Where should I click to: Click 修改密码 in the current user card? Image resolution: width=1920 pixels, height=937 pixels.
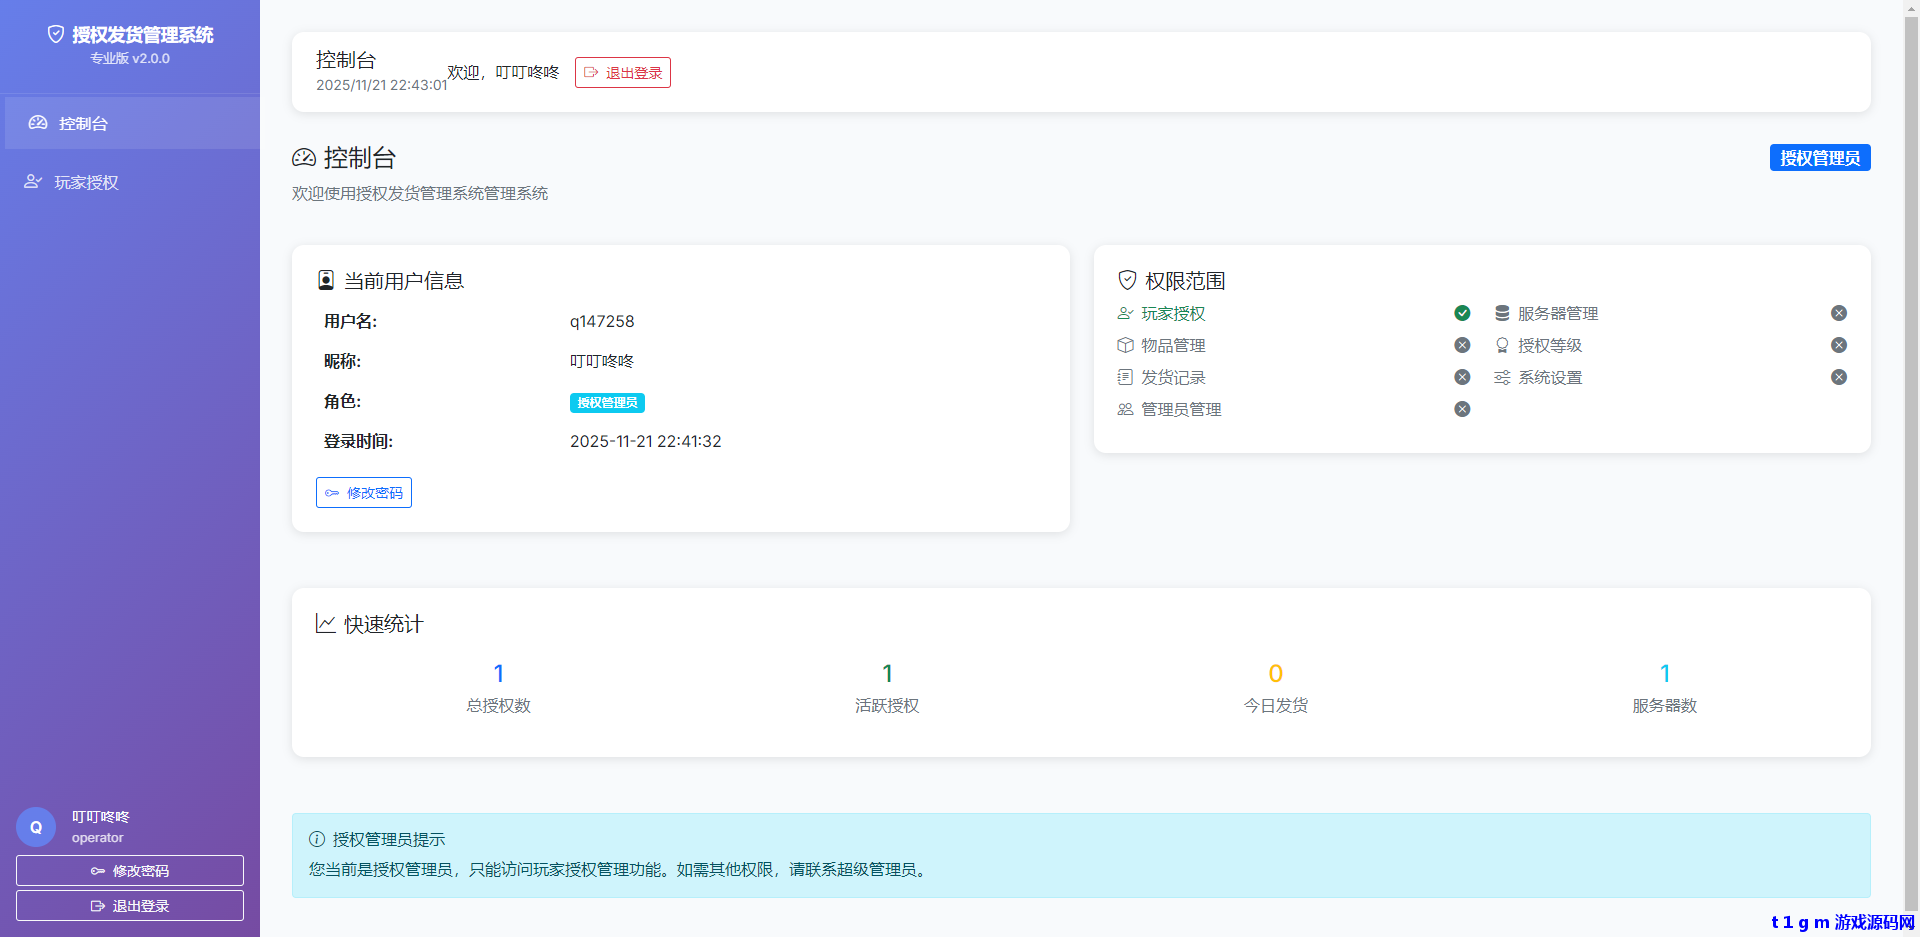363,492
